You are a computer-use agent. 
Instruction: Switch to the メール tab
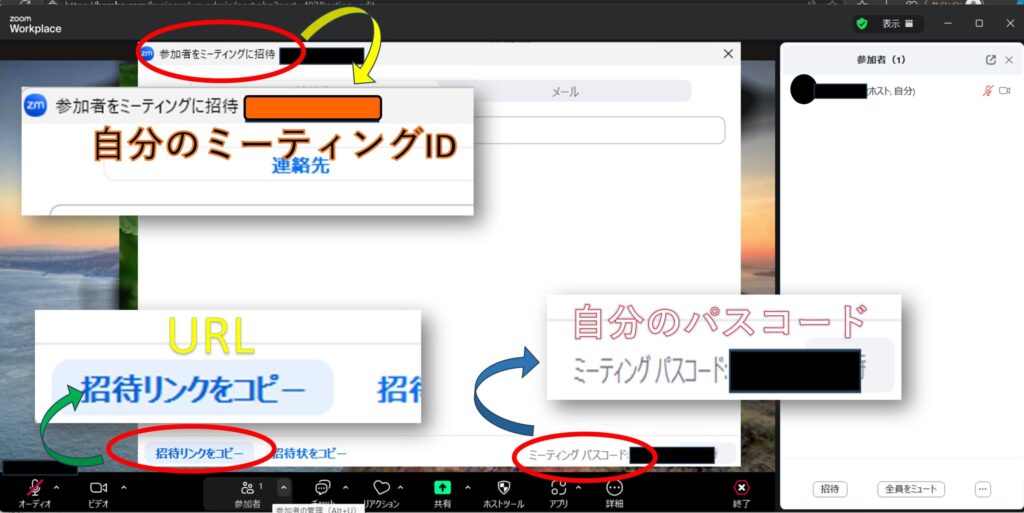565,92
